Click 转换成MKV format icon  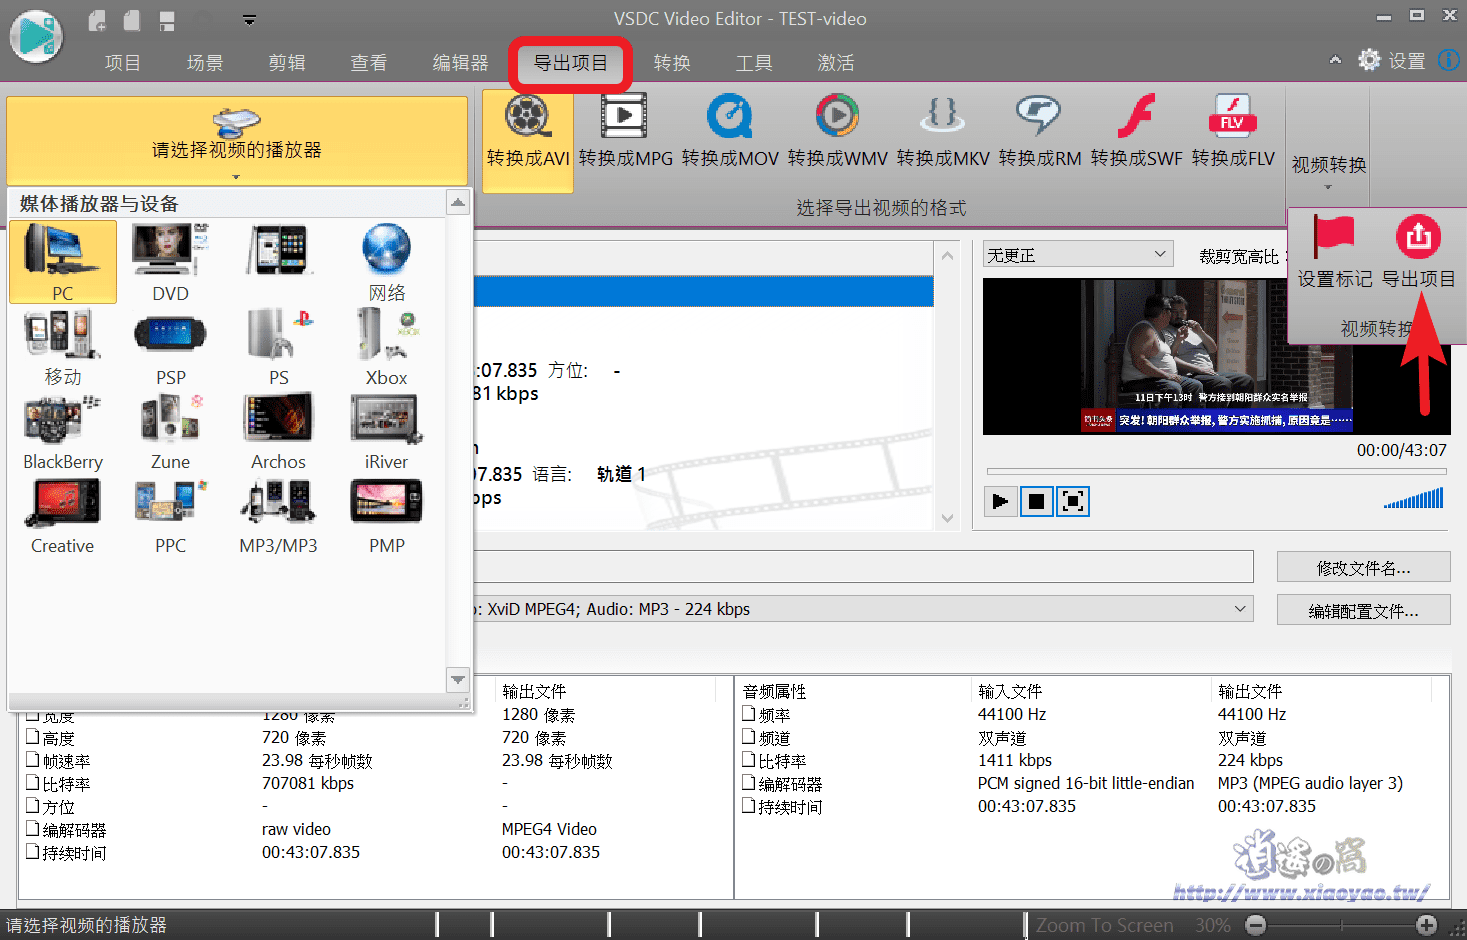[942, 132]
